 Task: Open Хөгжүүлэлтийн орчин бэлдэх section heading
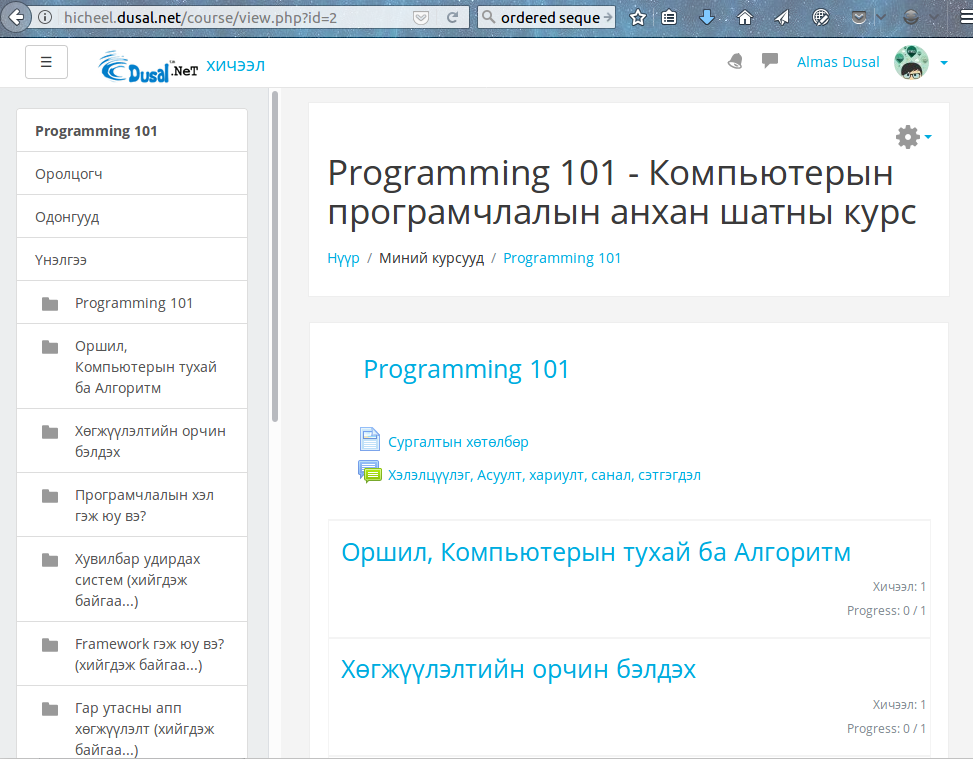tap(518, 670)
